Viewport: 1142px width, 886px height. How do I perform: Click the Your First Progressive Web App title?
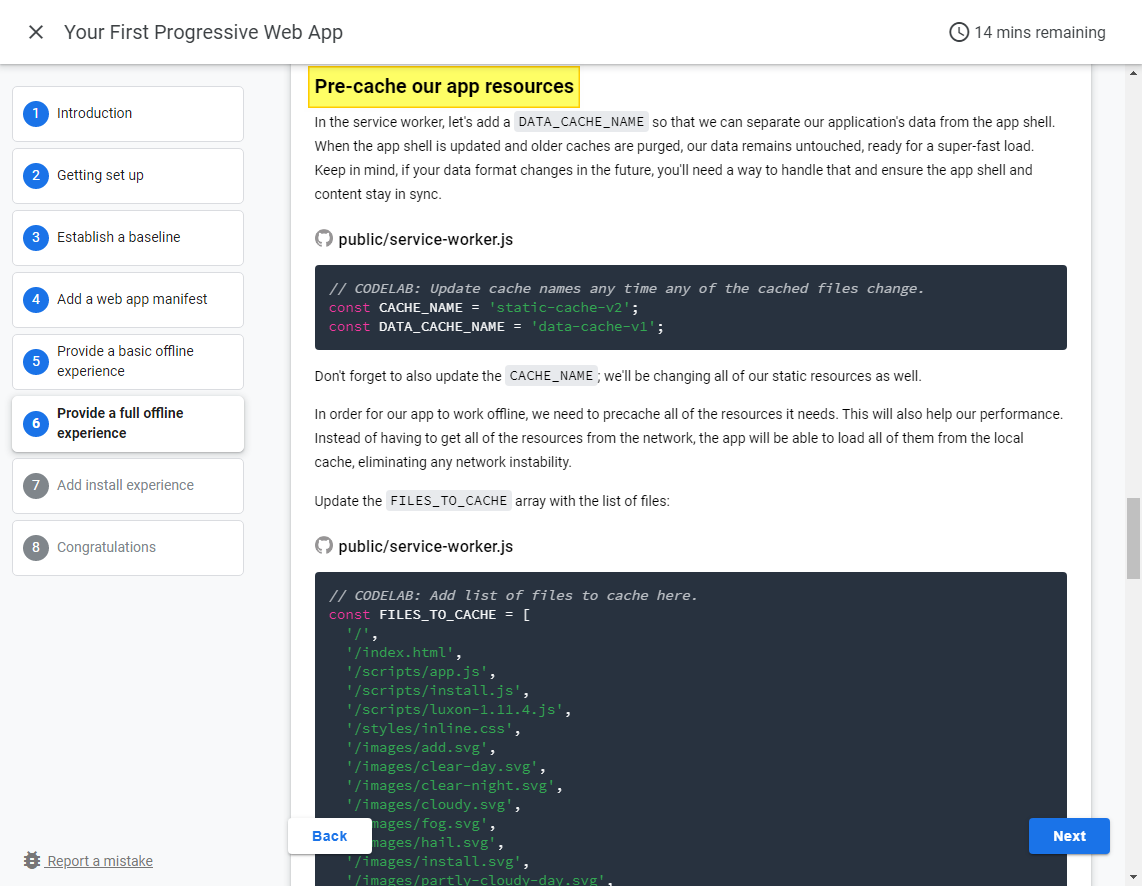[x=203, y=32]
